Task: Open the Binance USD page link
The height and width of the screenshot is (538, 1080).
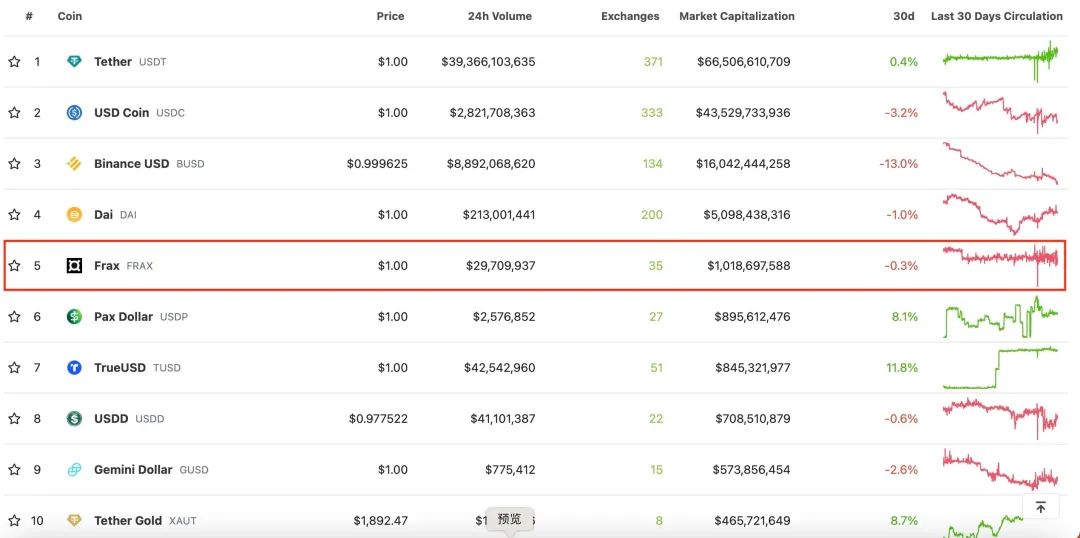Action: pyautogui.click(x=132, y=164)
